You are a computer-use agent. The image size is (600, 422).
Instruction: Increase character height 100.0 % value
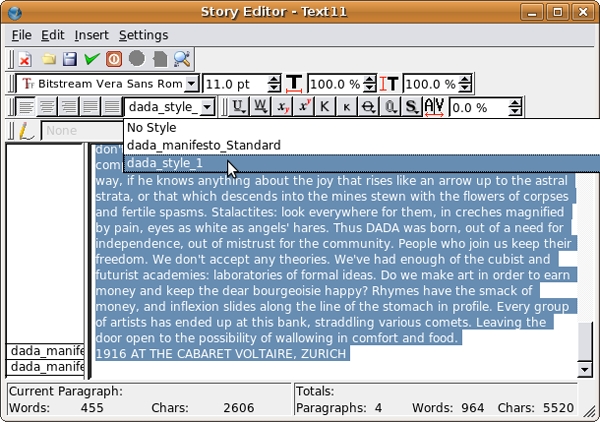tap(465, 80)
